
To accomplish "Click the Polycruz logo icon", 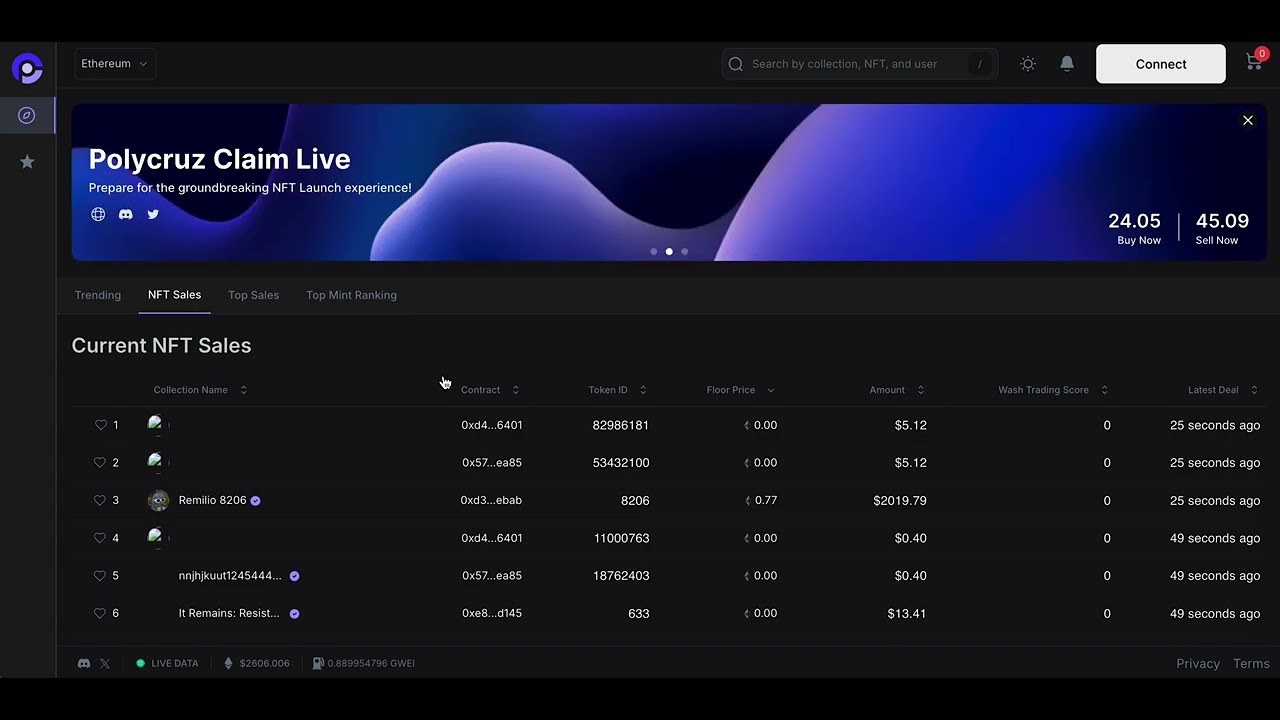I will [x=27, y=68].
